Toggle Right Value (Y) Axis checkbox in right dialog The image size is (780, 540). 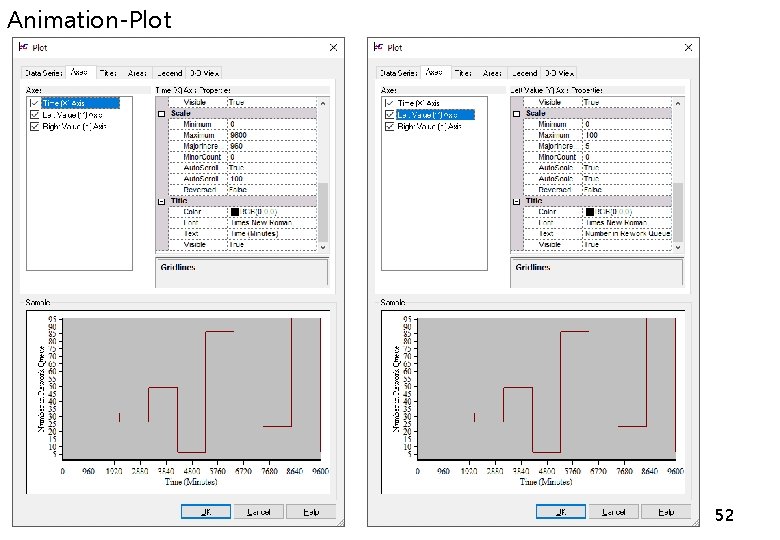click(x=390, y=126)
